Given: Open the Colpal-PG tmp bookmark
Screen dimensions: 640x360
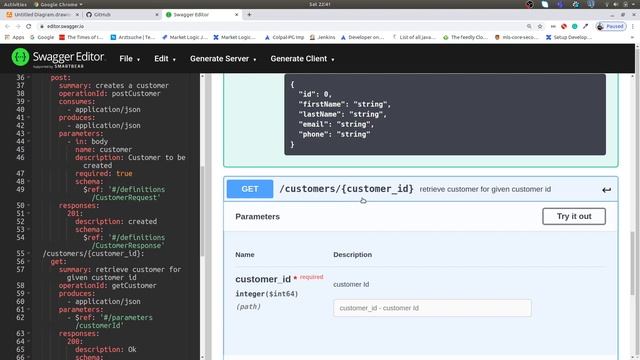Looking at the screenshot, I should pyautogui.click(x=284, y=37).
